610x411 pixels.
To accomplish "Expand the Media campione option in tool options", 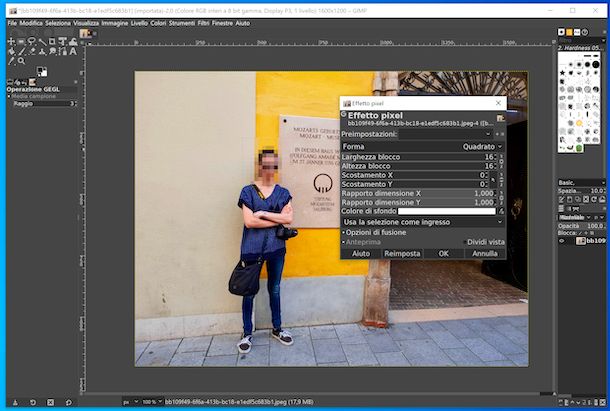I will click(33, 96).
